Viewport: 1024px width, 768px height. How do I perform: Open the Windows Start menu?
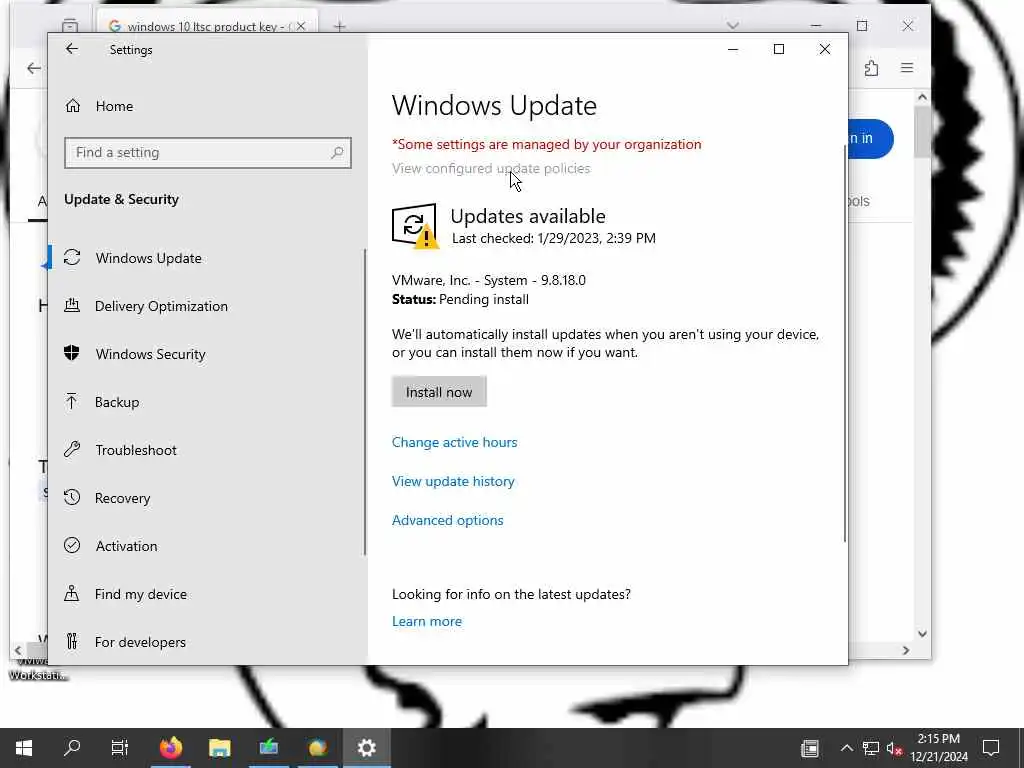(x=24, y=748)
